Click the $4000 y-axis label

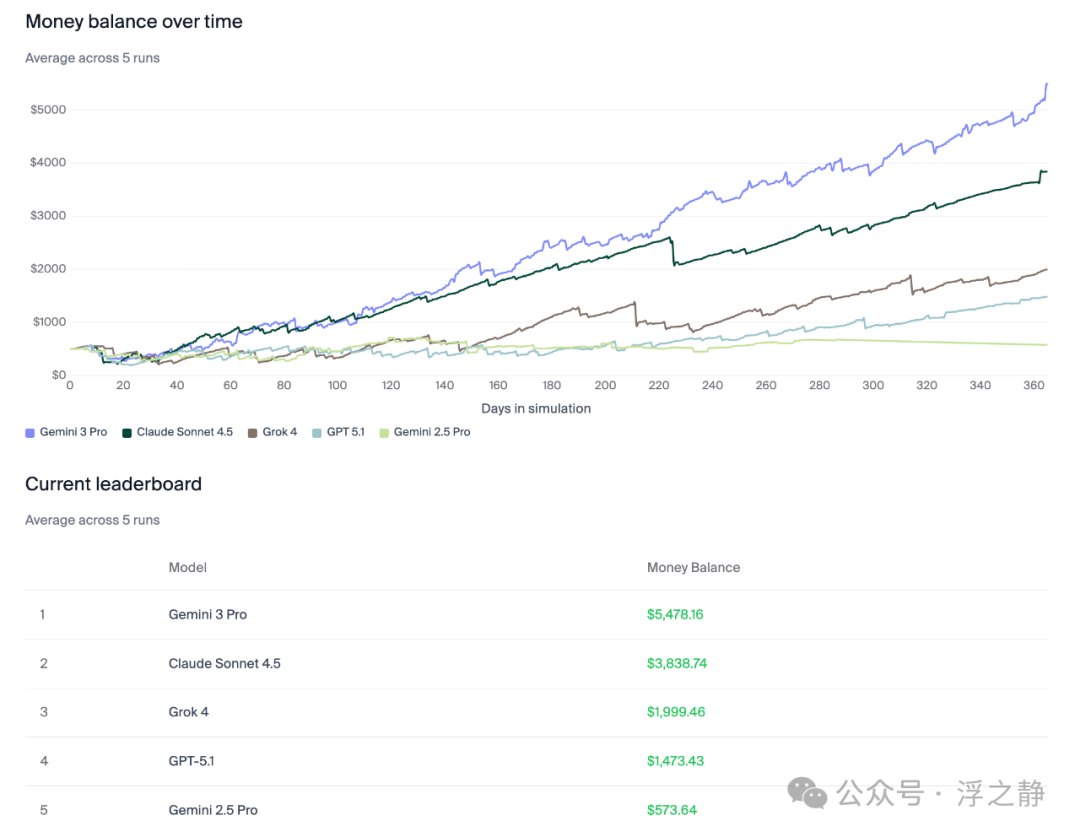48,163
